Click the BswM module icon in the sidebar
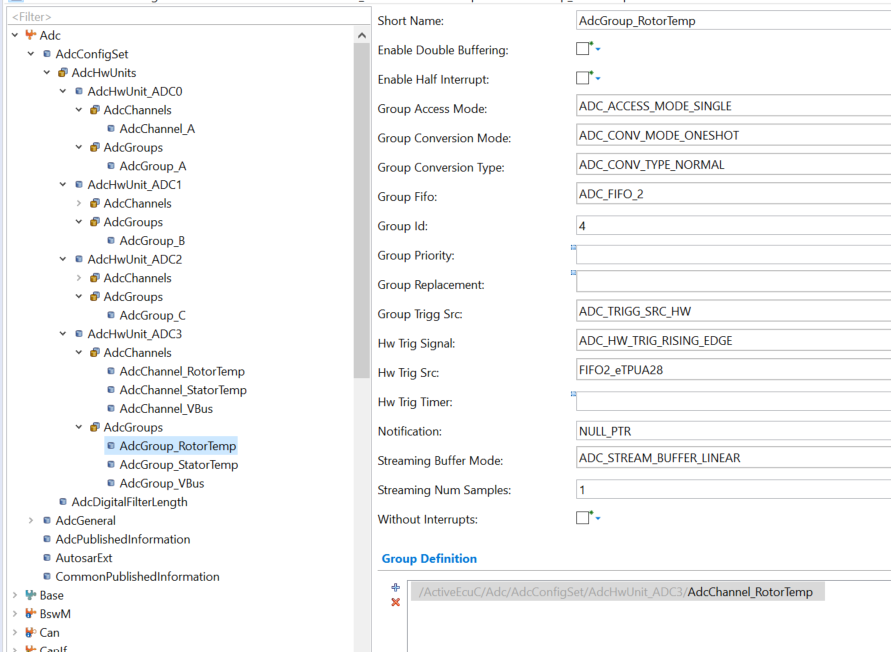891x652 pixels. (x=30, y=614)
